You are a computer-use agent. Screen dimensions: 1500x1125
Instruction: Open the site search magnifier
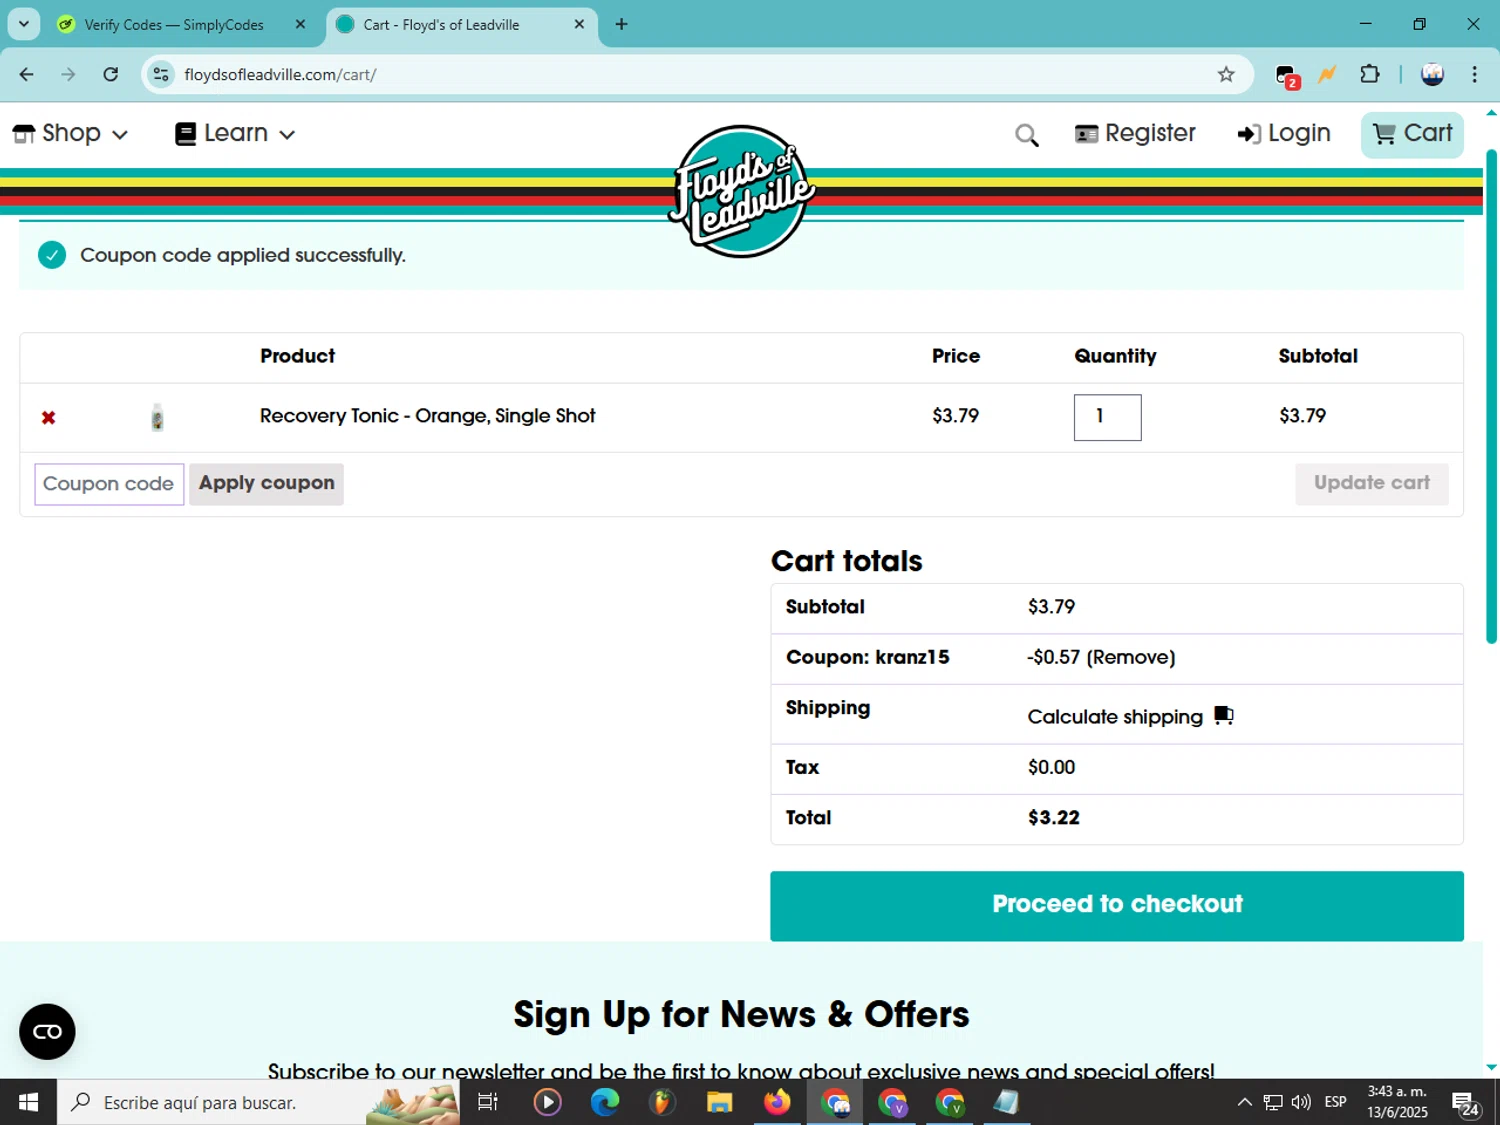click(1026, 135)
